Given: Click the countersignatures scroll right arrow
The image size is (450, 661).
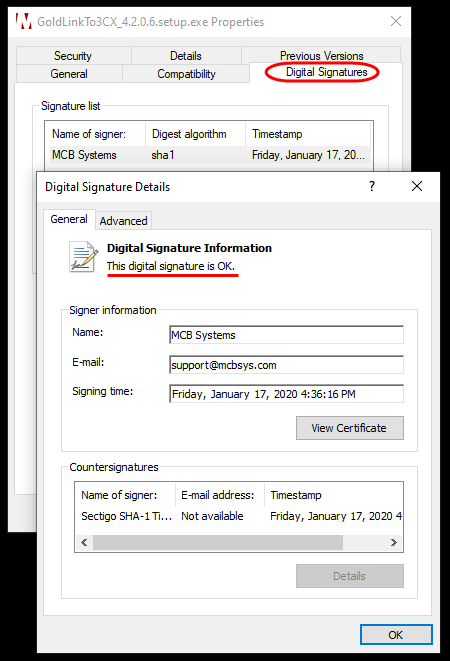Looking at the screenshot, I should coord(393,543).
